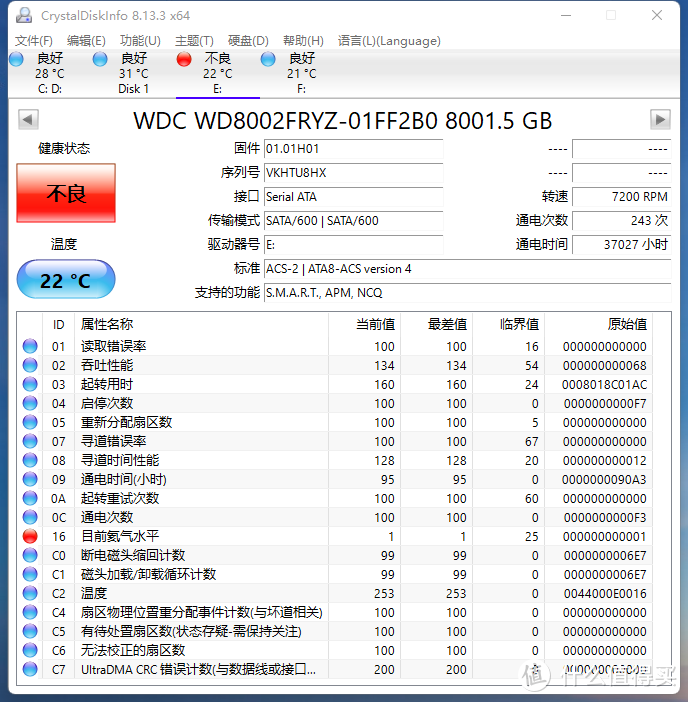
Task: Click the blue status icon for attribute 05
Action: pos(30,422)
